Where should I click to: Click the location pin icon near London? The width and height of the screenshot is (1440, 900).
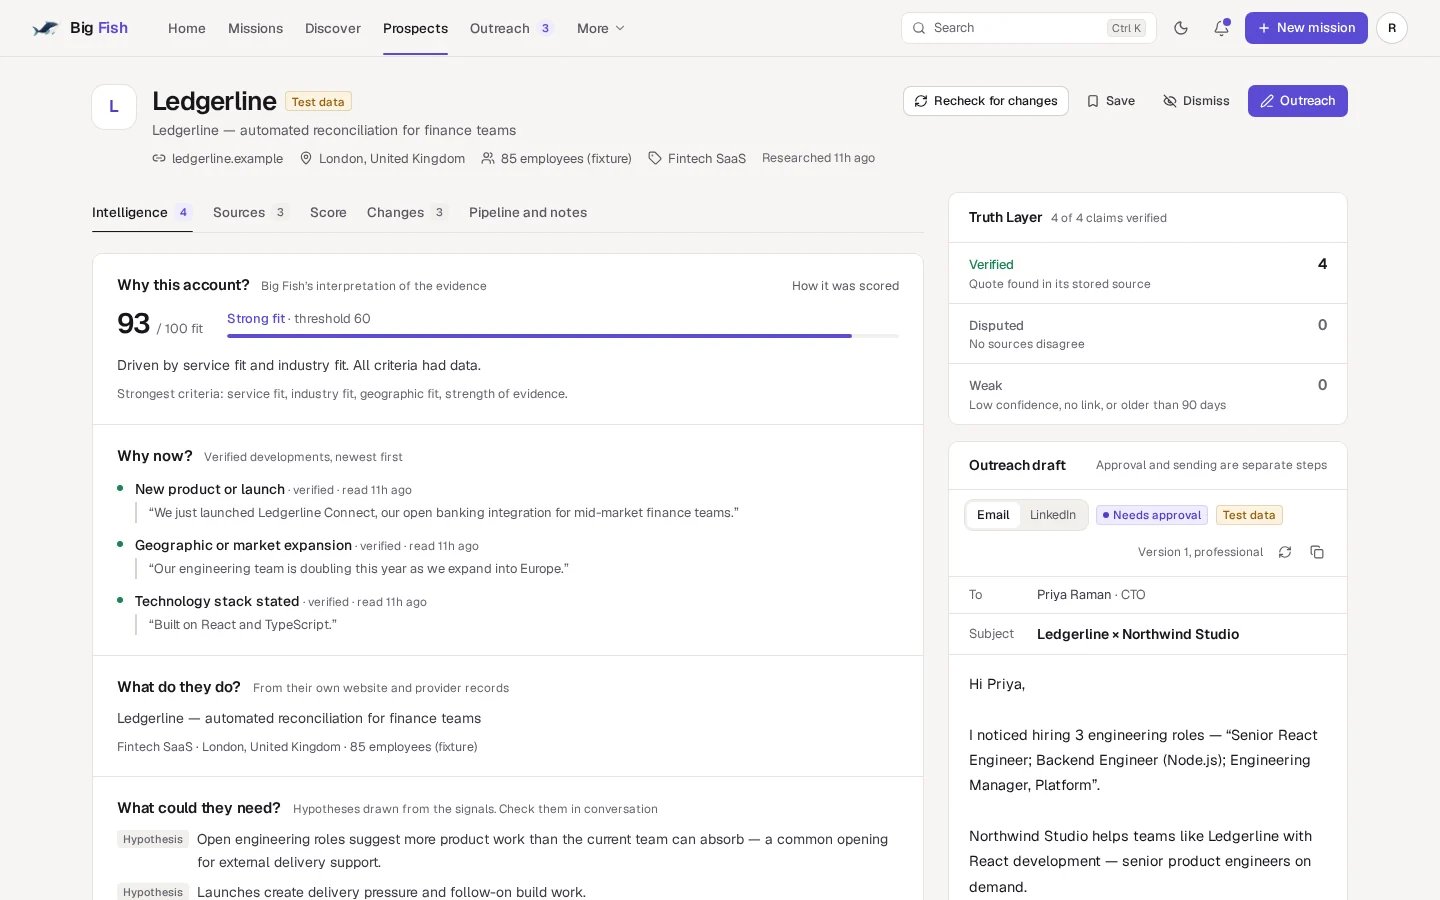(306, 158)
